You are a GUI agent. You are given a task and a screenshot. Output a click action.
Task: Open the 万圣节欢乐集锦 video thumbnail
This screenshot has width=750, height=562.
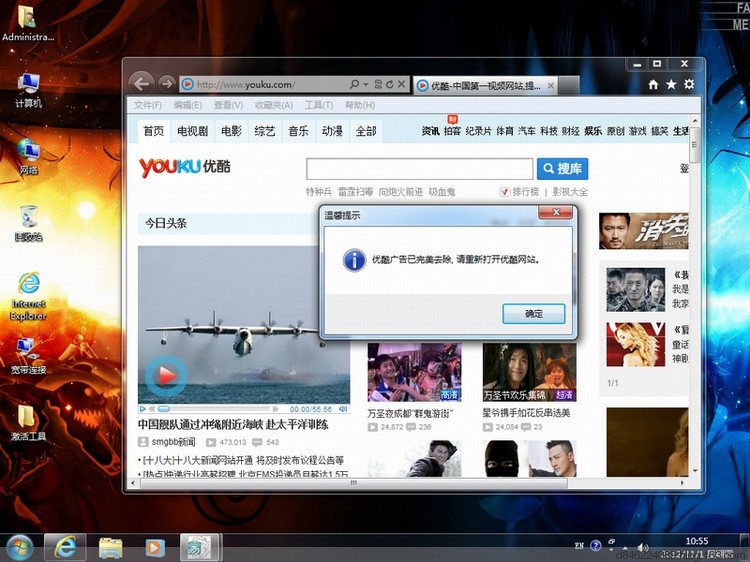(x=529, y=373)
